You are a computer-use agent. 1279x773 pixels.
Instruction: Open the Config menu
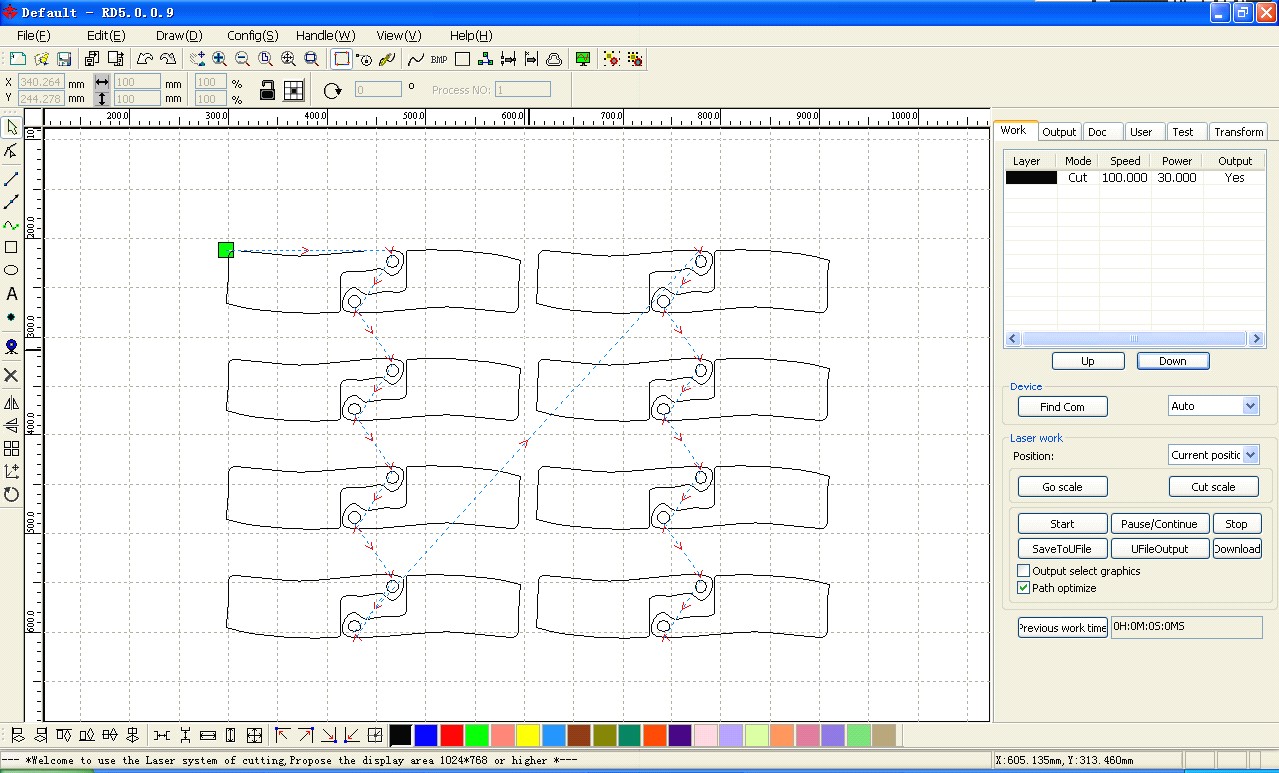pos(253,35)
